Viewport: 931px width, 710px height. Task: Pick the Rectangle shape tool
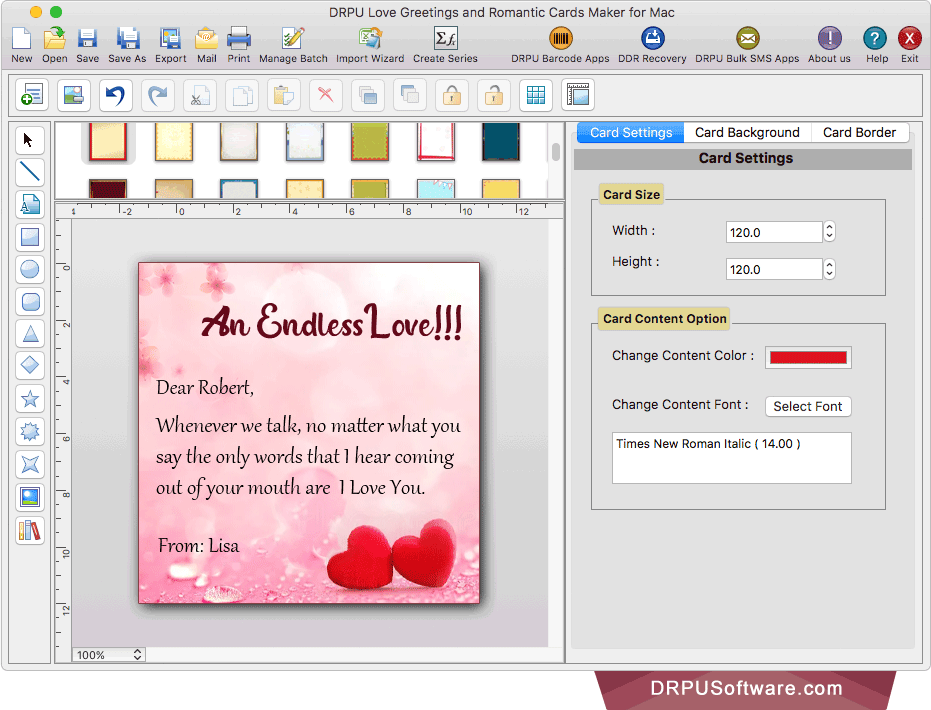(x=29, y=237)
